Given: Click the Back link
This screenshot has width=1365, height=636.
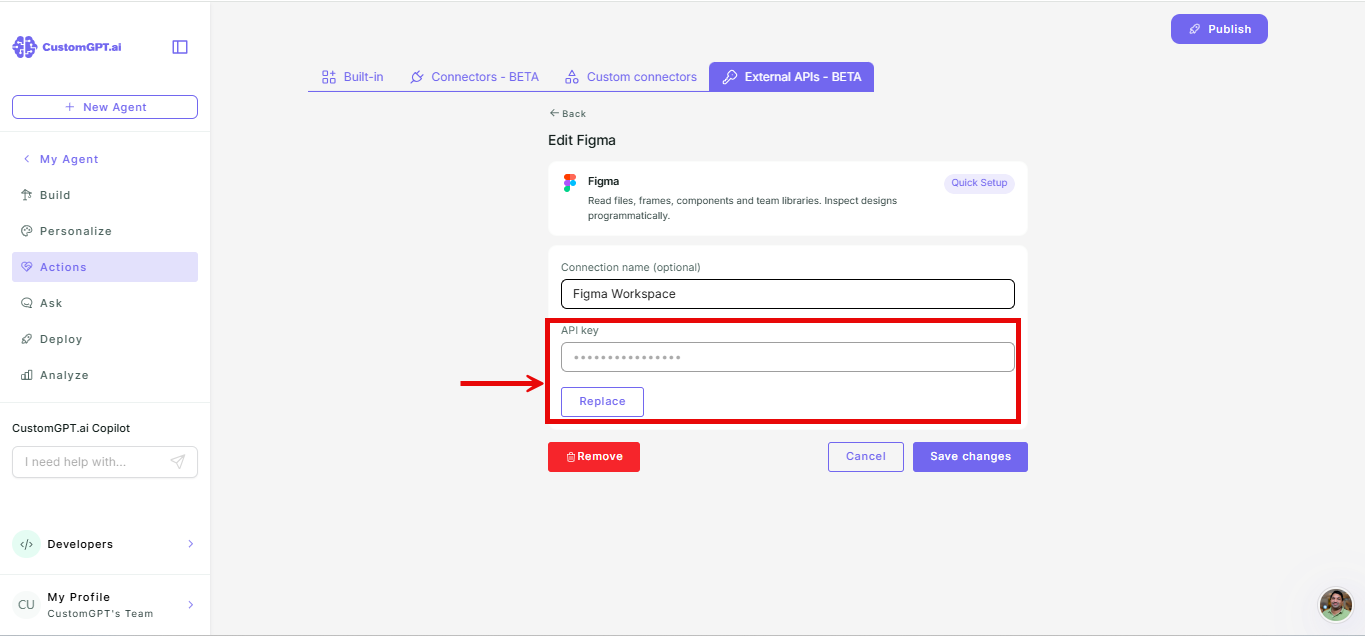Looking at the screenshot, I should 568,114.
